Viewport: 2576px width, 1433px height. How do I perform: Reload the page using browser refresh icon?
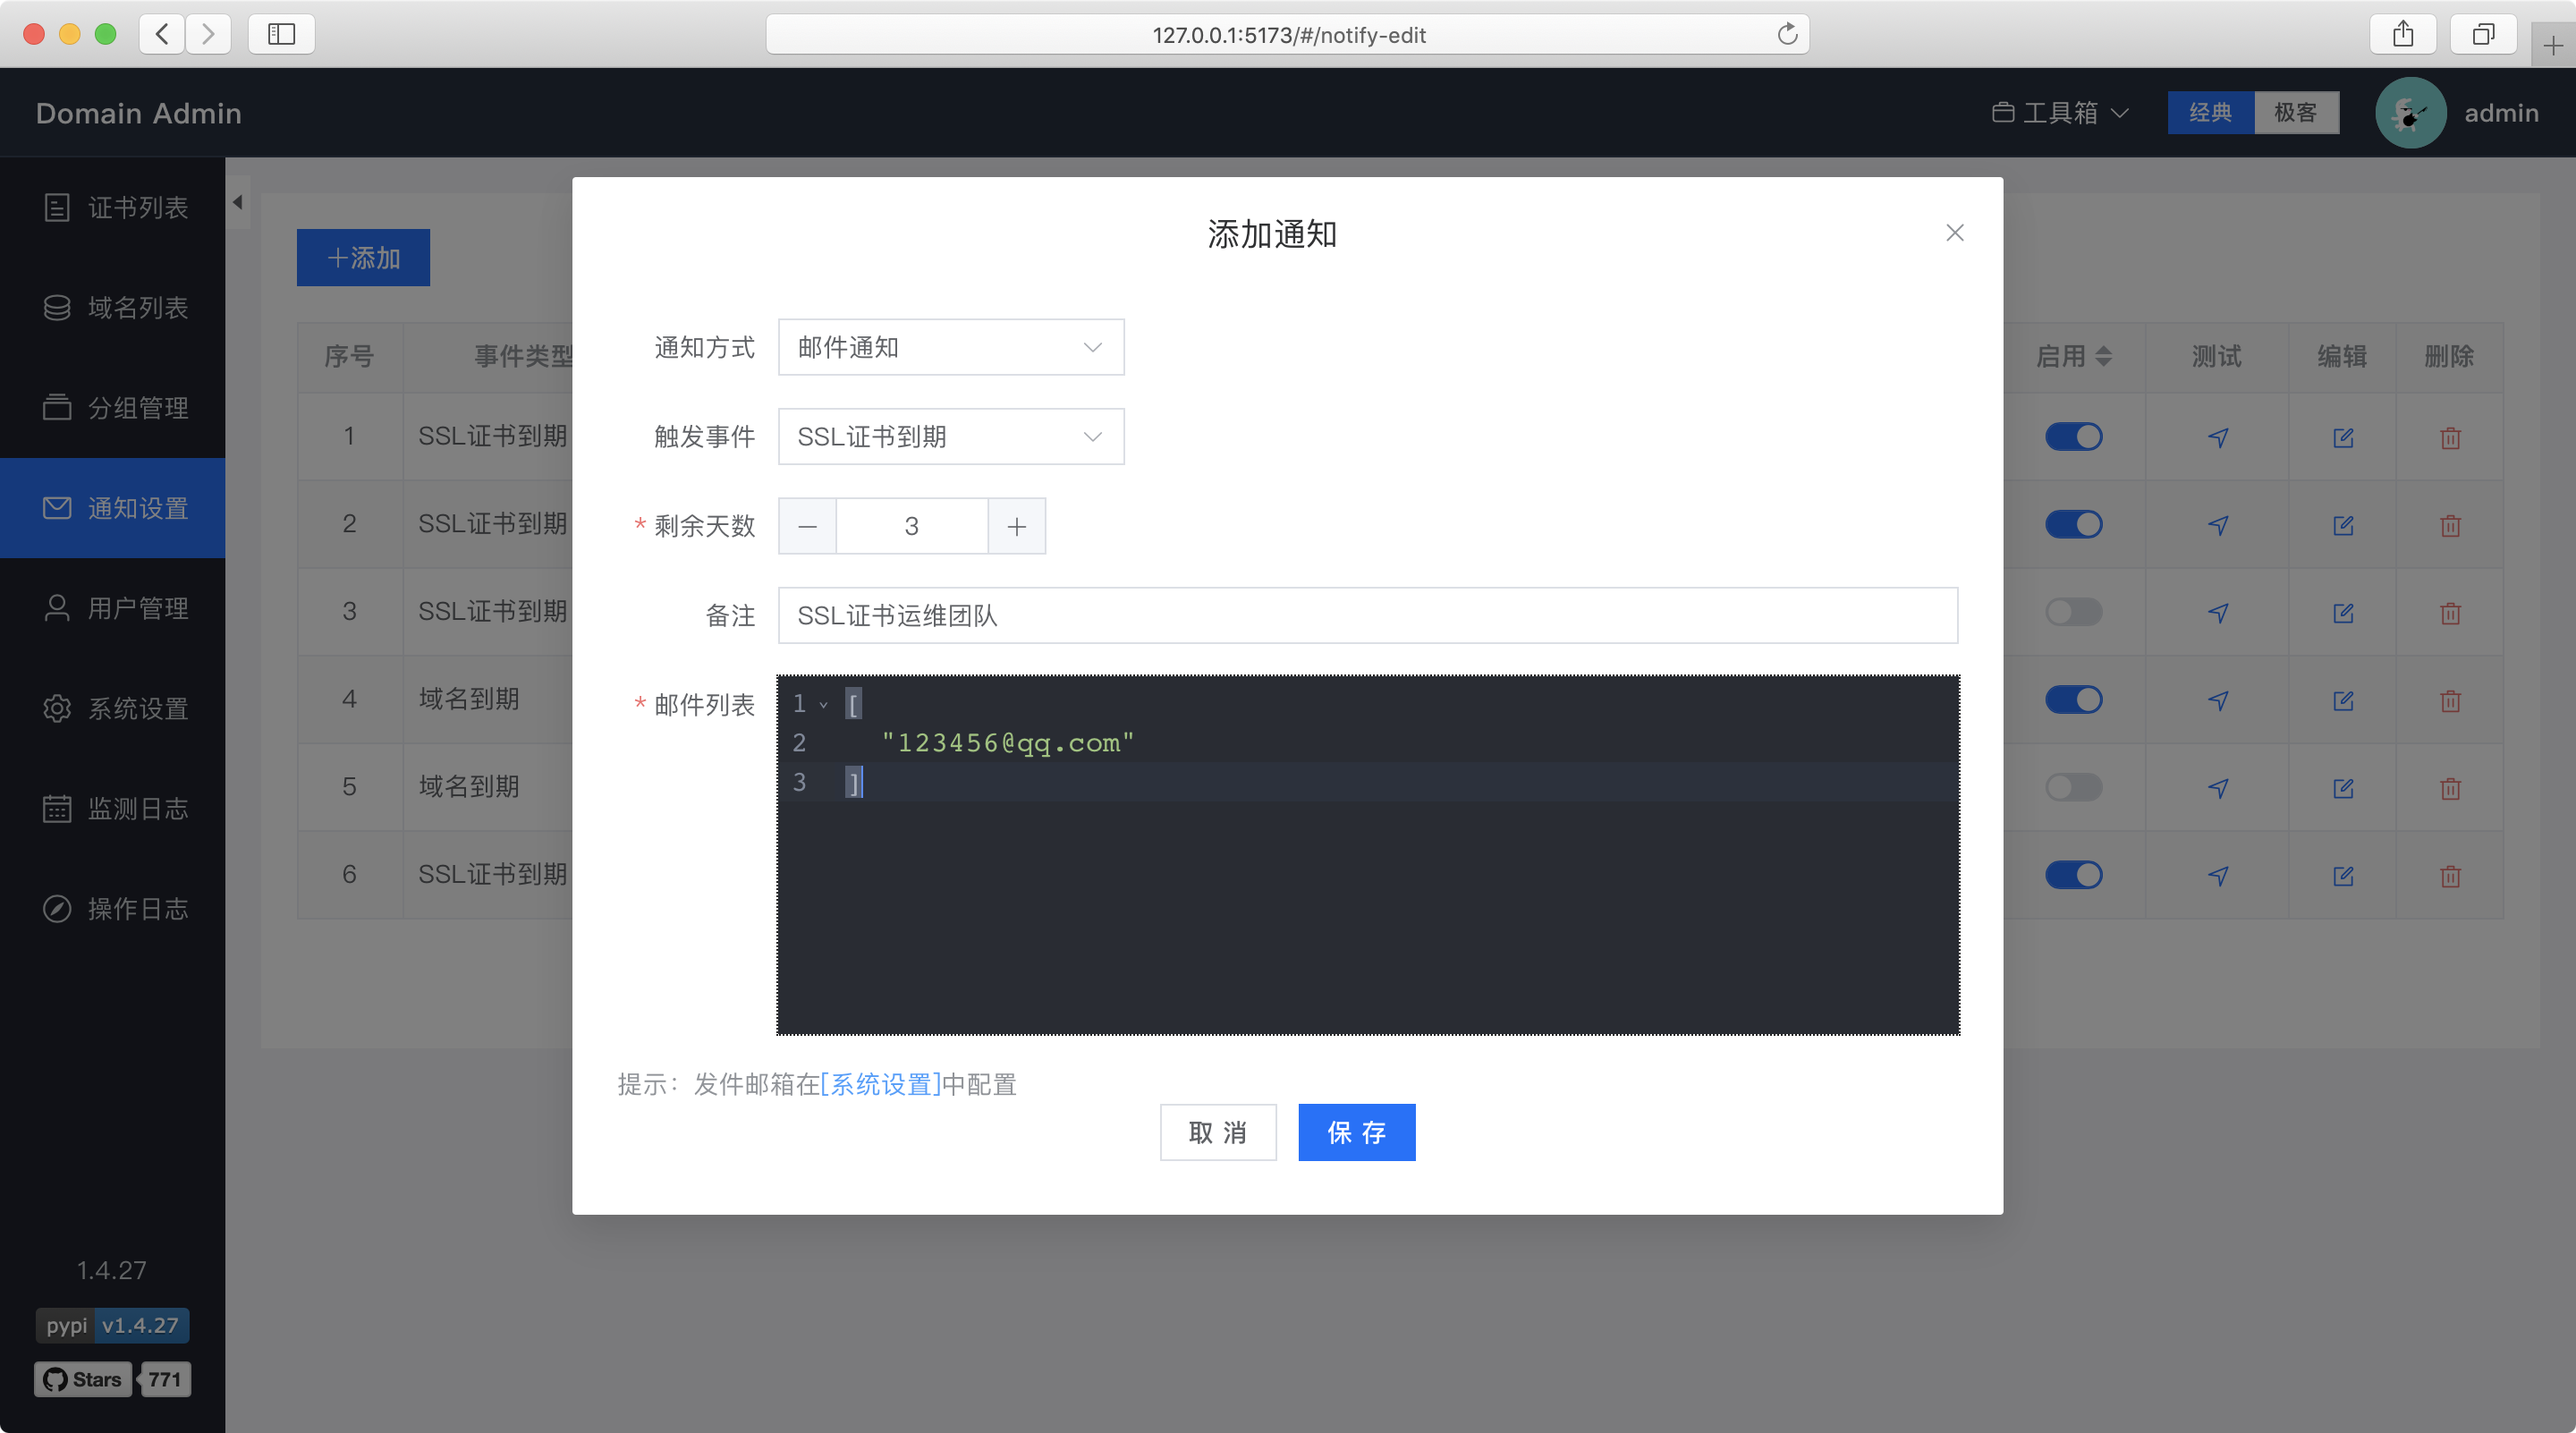point(1787,35)
